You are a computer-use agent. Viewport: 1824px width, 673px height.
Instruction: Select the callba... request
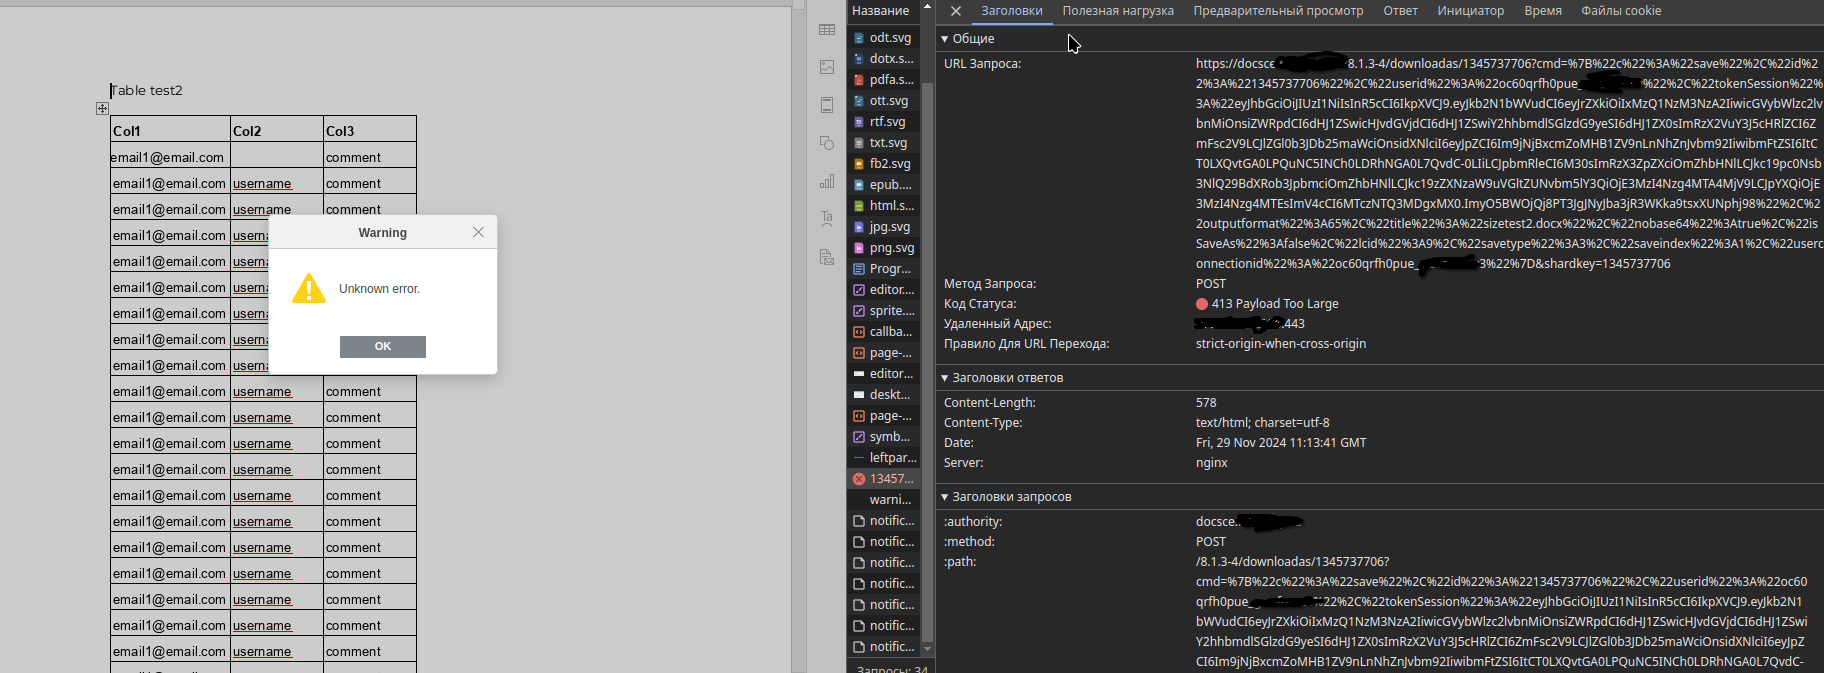pos(884,332)
